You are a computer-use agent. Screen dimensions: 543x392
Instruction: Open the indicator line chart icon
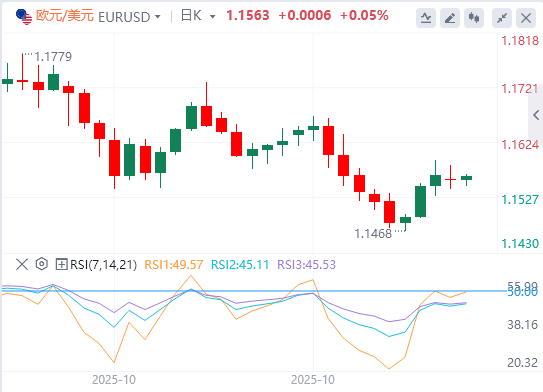click(426, 18)
